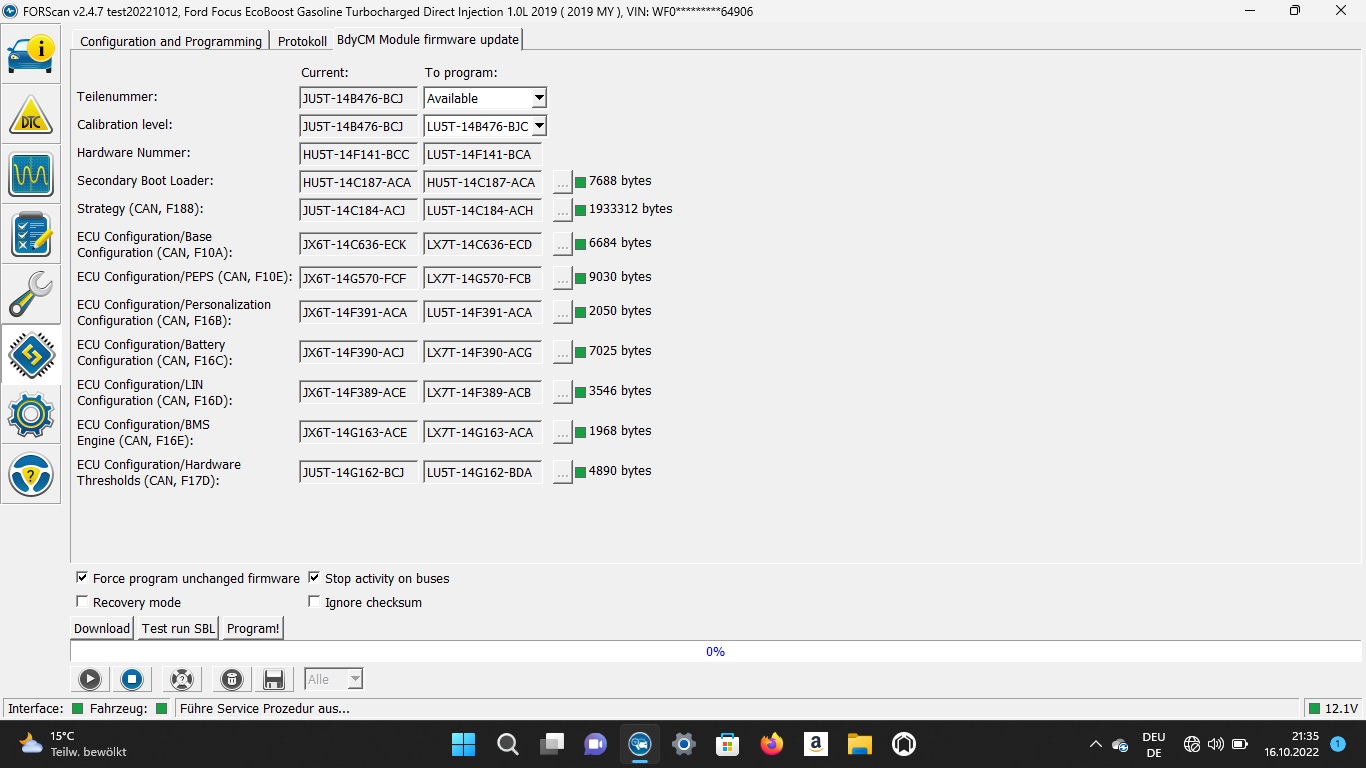Open the oscilloscope live data section
Image resolution: width=1366 pixels, height=768 pixels.
tap(31, 175)
